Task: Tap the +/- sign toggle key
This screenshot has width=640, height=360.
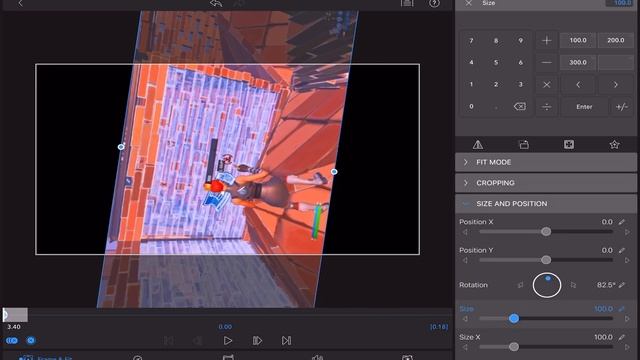Action: tap(622, 107)
